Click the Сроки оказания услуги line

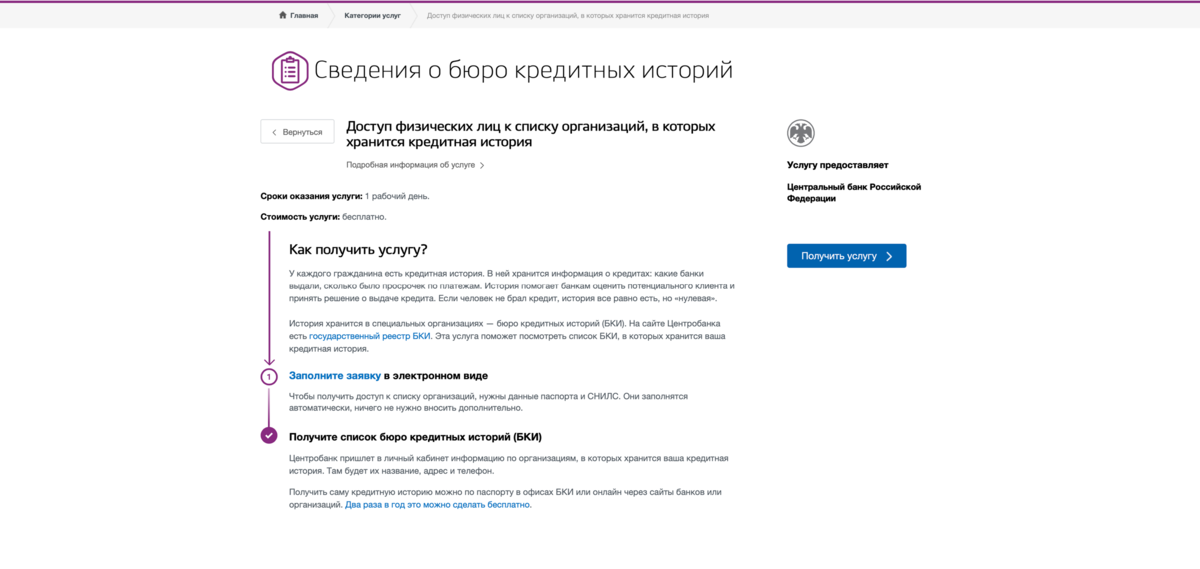coord(345,196)
